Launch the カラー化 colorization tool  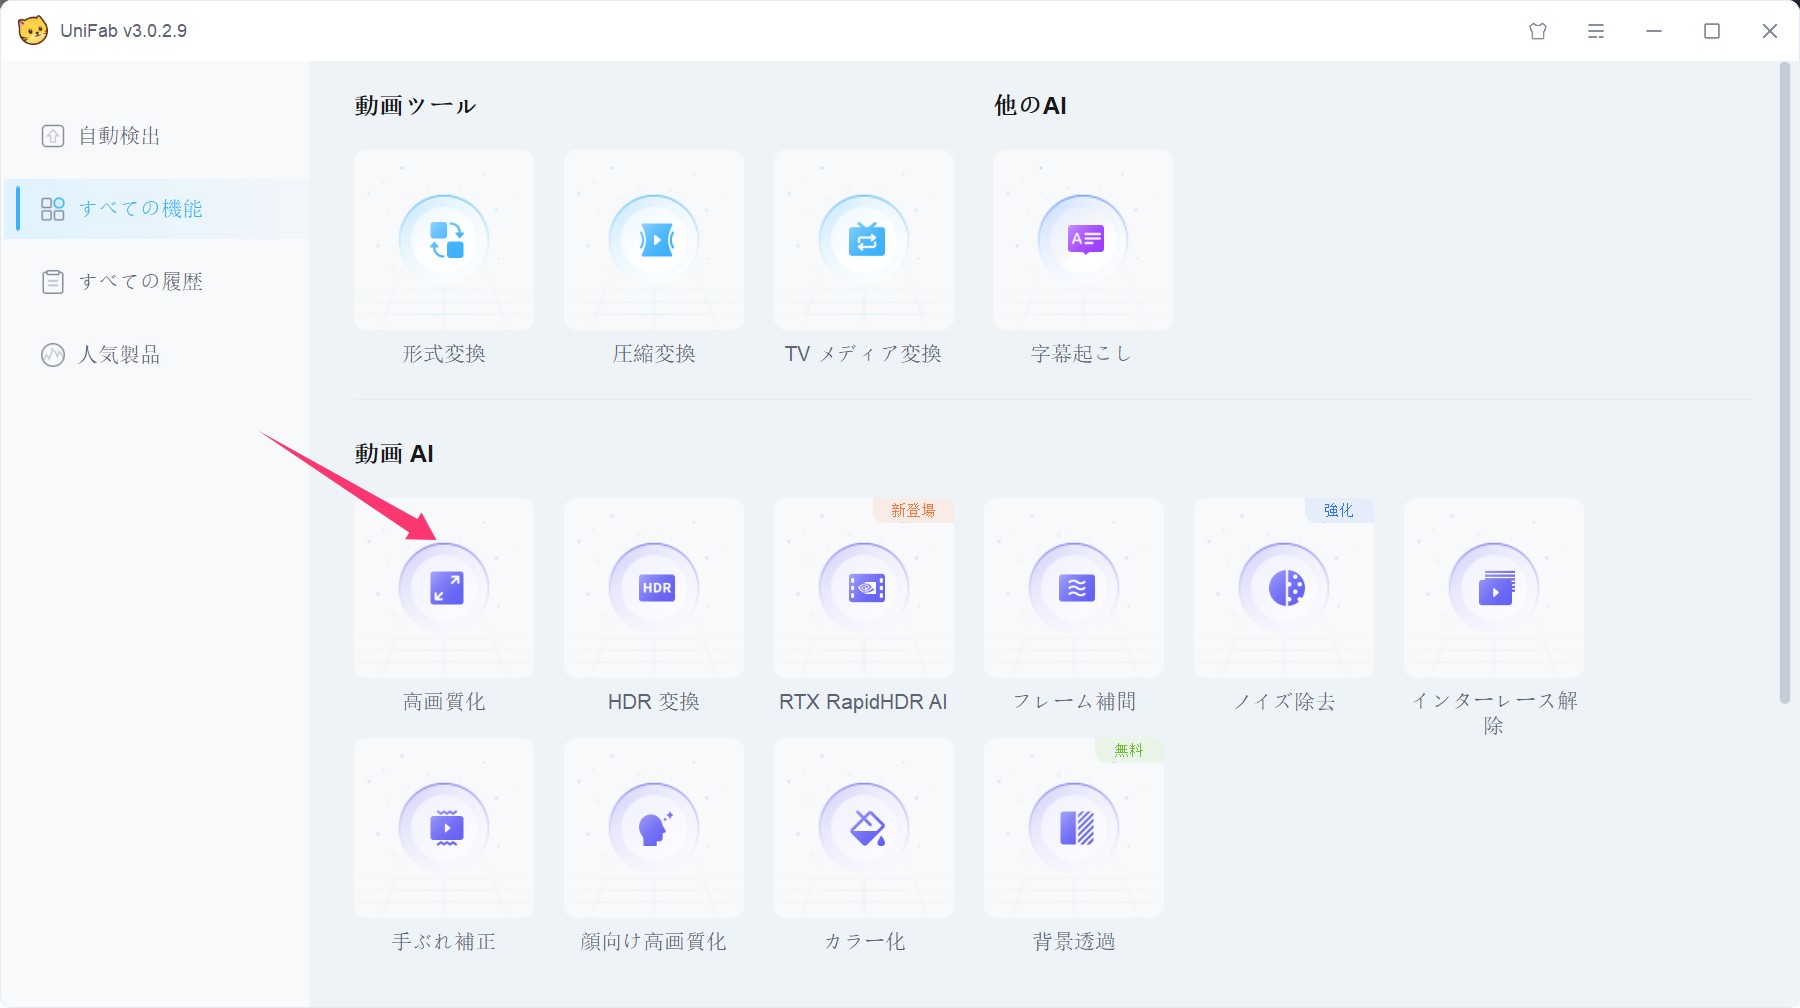[863, 827]
